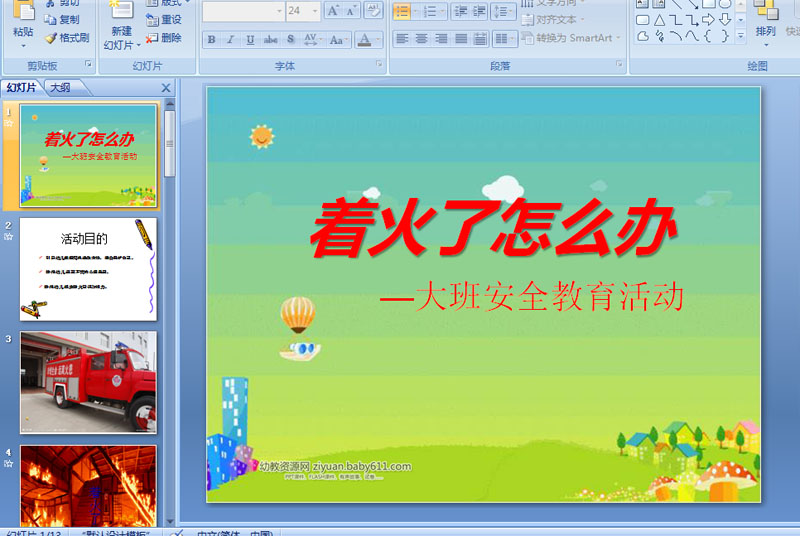Click the smiling sun image
The width and height of the screenshot is (800, 536).
pos(262,137)
